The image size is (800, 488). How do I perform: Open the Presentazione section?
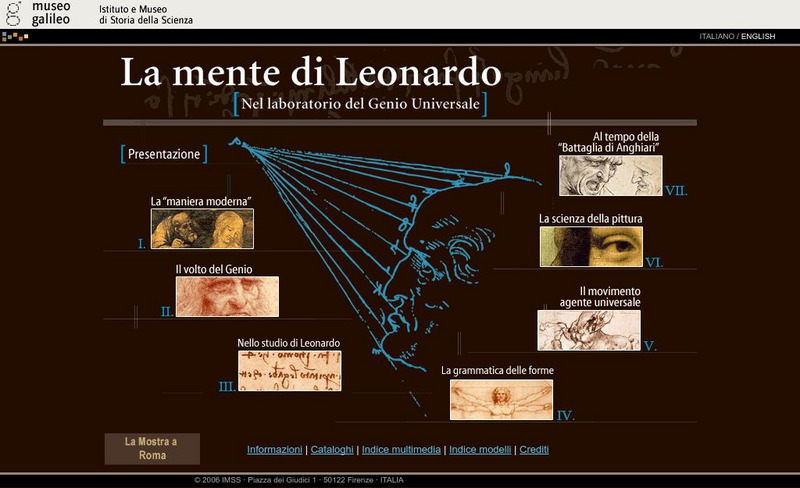click(164, 154)
